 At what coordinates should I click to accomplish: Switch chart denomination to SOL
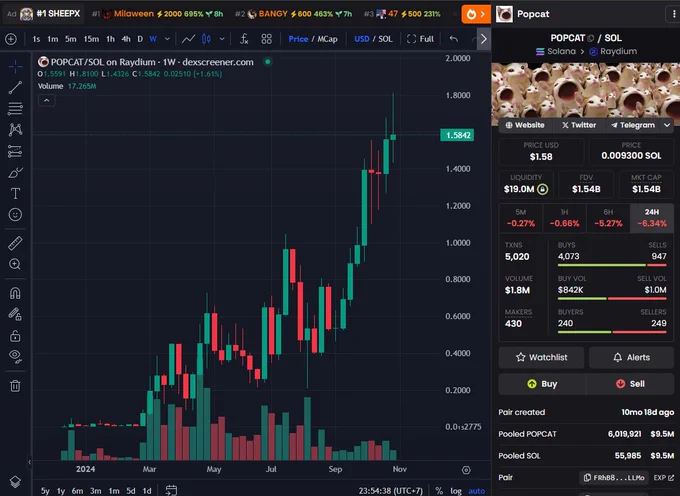pyautogui.click(x=385, y=39)
